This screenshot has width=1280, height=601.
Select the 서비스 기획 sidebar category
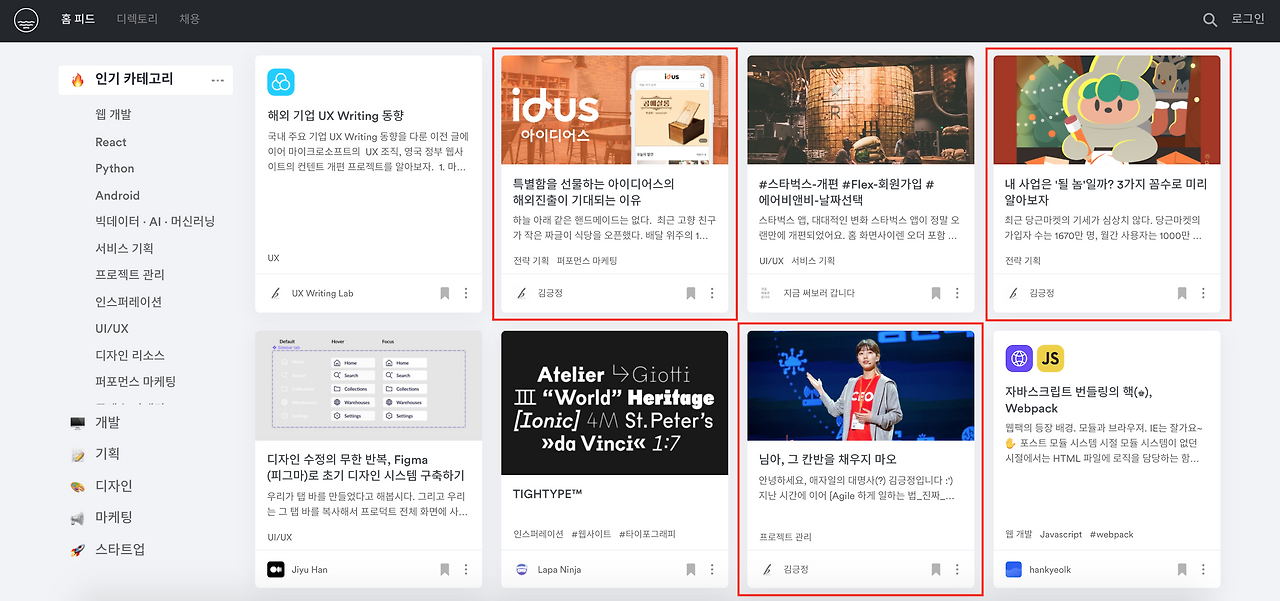pyautogui.click(x=125, y=248)
